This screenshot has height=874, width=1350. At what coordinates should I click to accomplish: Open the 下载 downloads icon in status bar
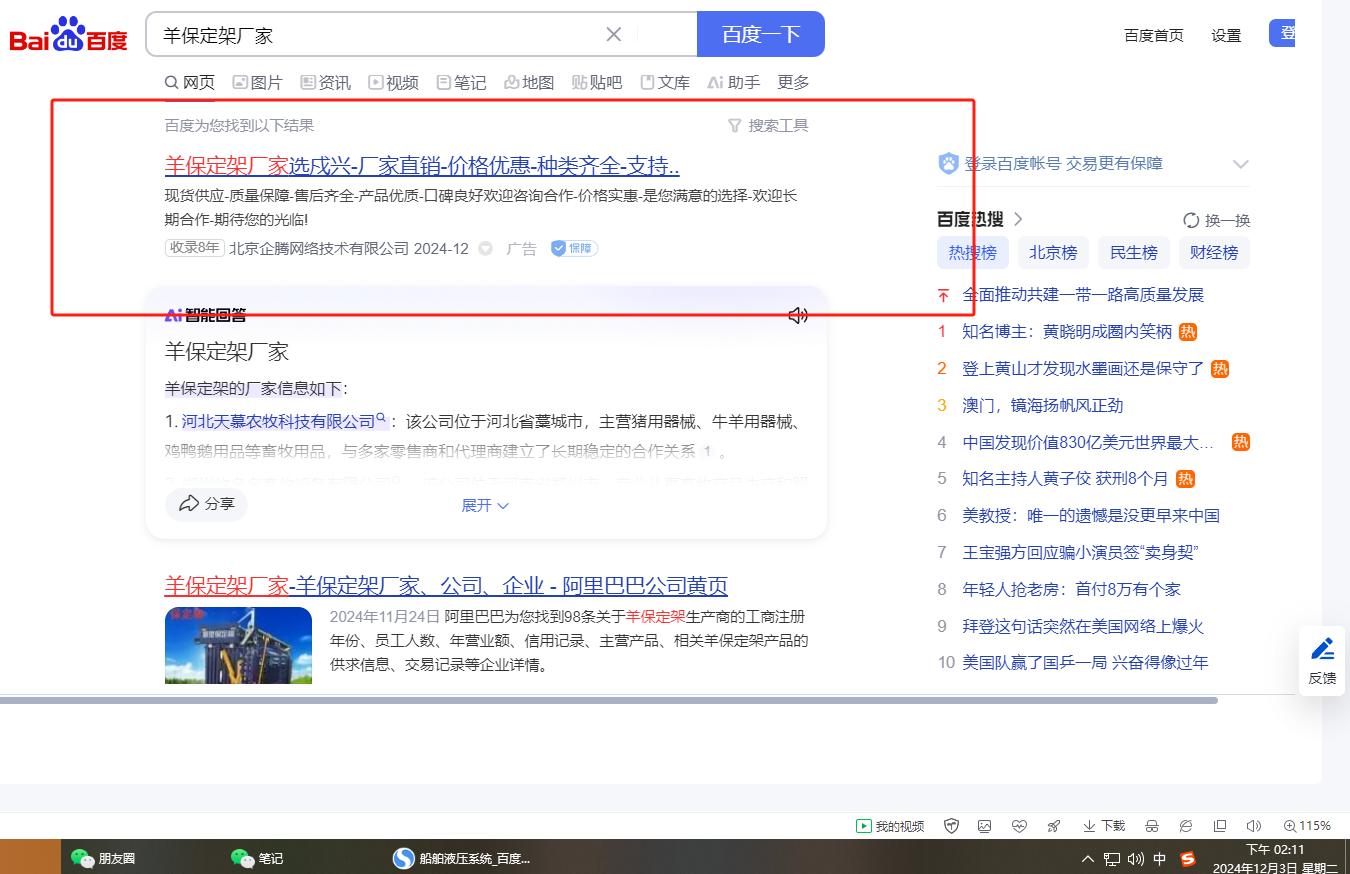click(1104, 826)
